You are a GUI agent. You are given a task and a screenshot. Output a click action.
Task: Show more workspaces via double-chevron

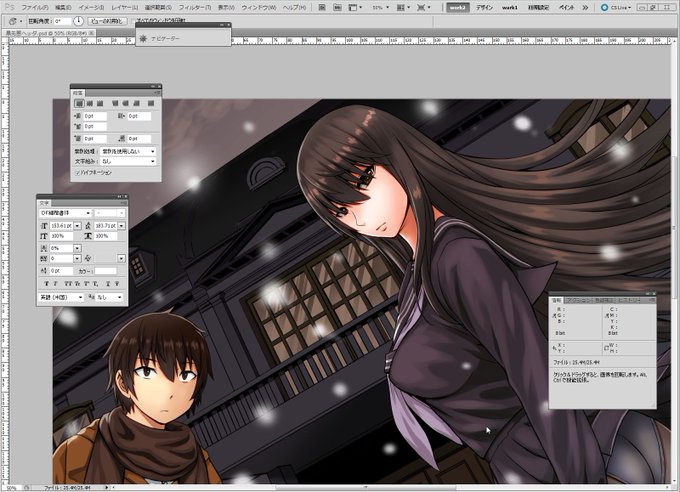pos(585,7)
